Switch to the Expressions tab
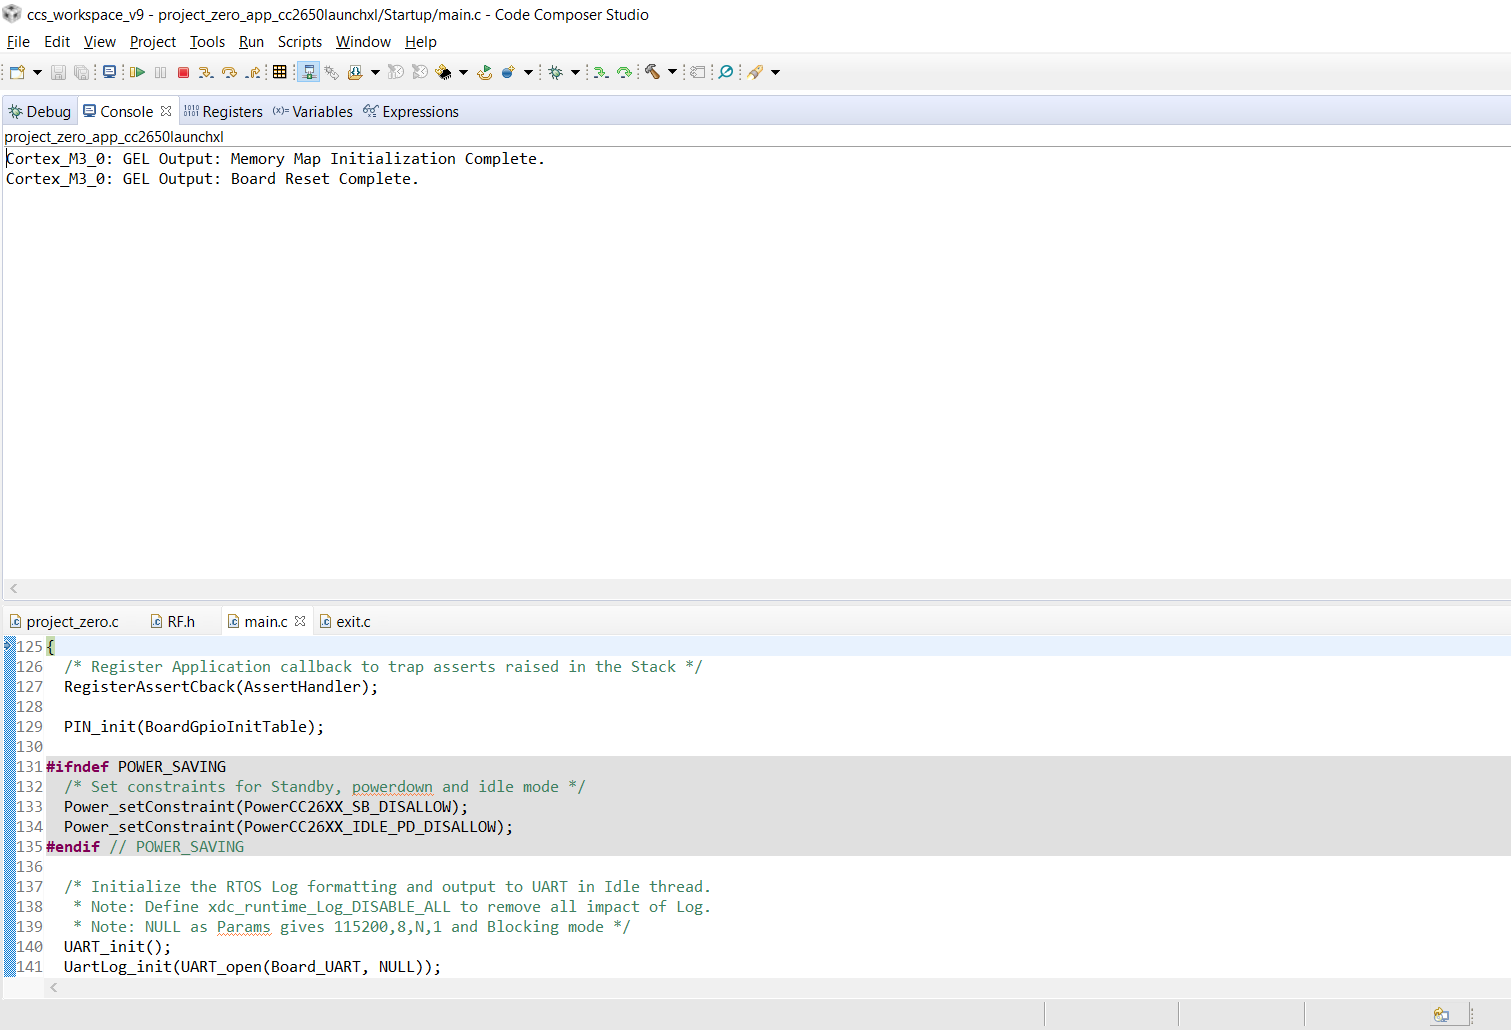 (x=410, y=112)
